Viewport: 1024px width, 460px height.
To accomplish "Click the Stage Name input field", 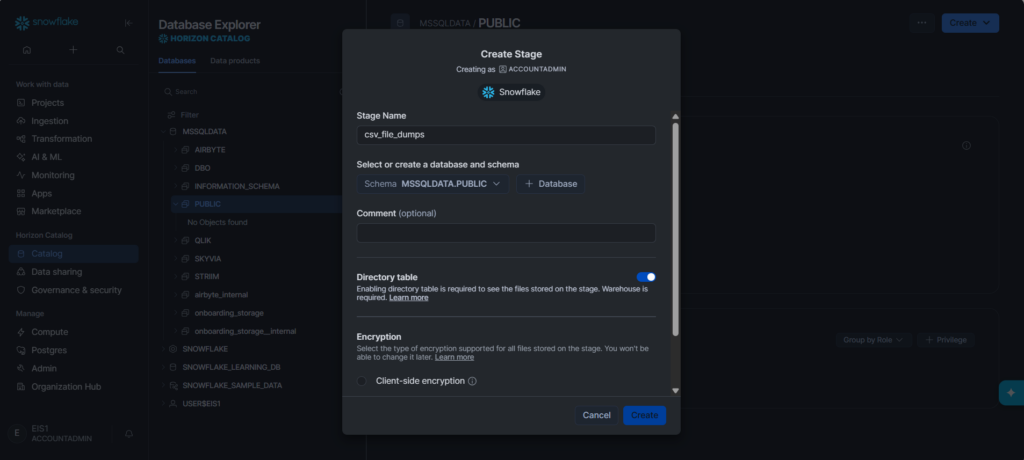I will 506,135.
